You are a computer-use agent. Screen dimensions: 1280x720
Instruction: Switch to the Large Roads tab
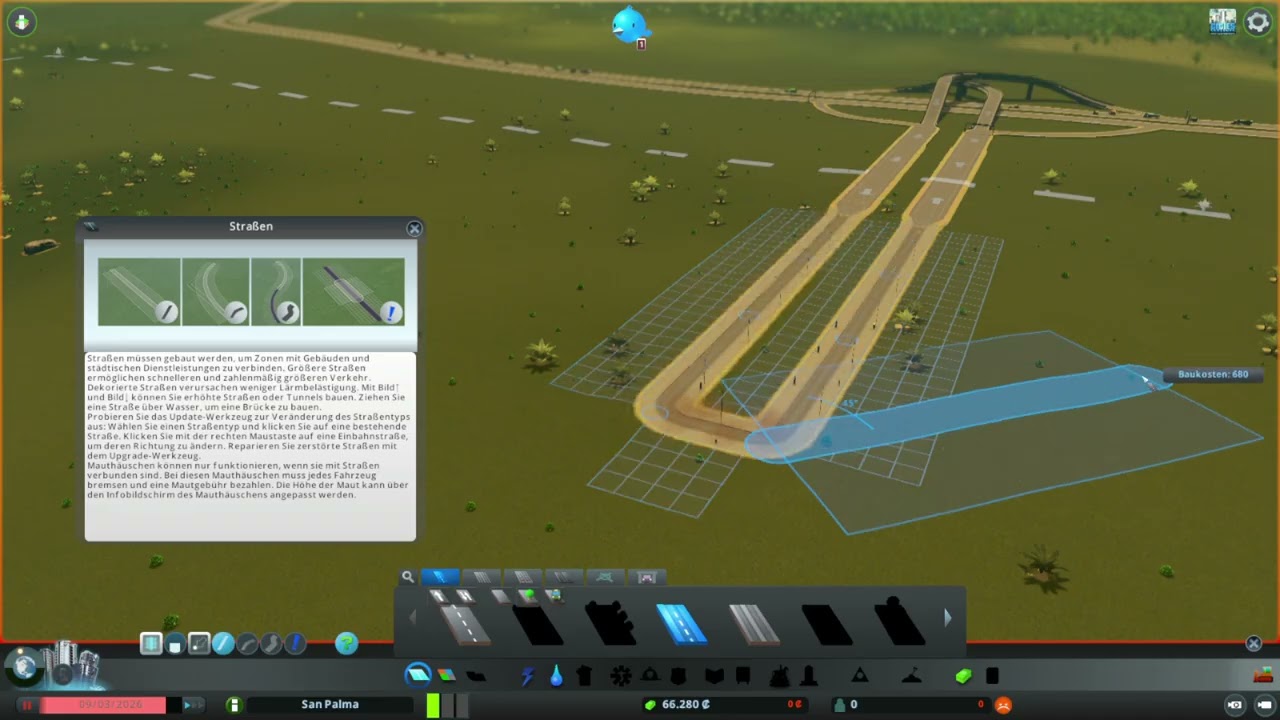(522, 577)
